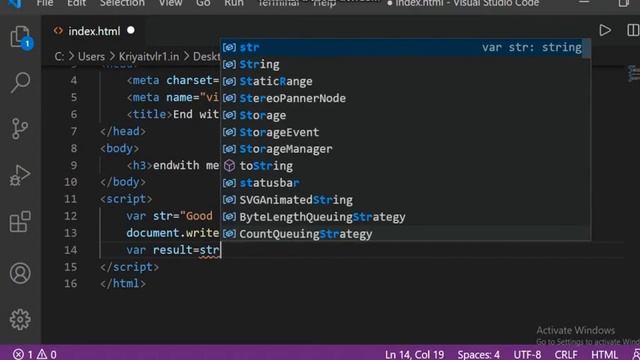Screen dimensions: 640x360
Task: Open the Search view icon
Action: 20,82
